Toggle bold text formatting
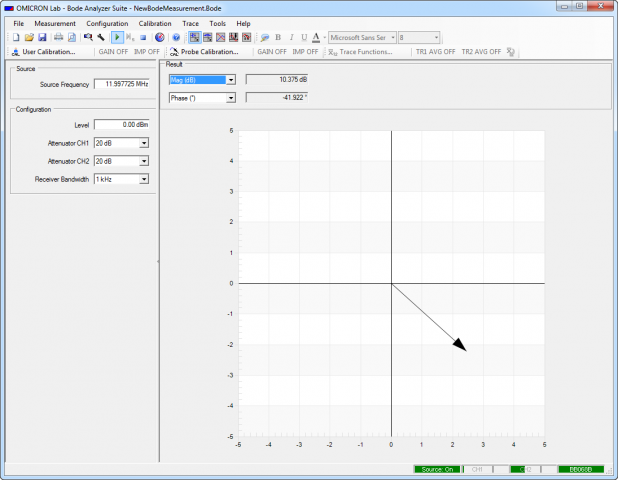 pyautogui.click(x=278, y=37)
